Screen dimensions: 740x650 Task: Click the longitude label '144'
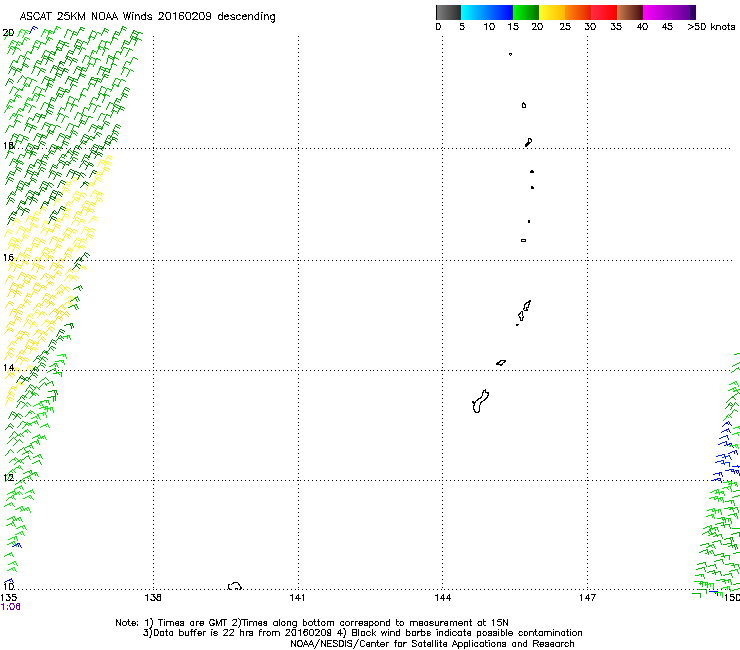click(443, 598)
